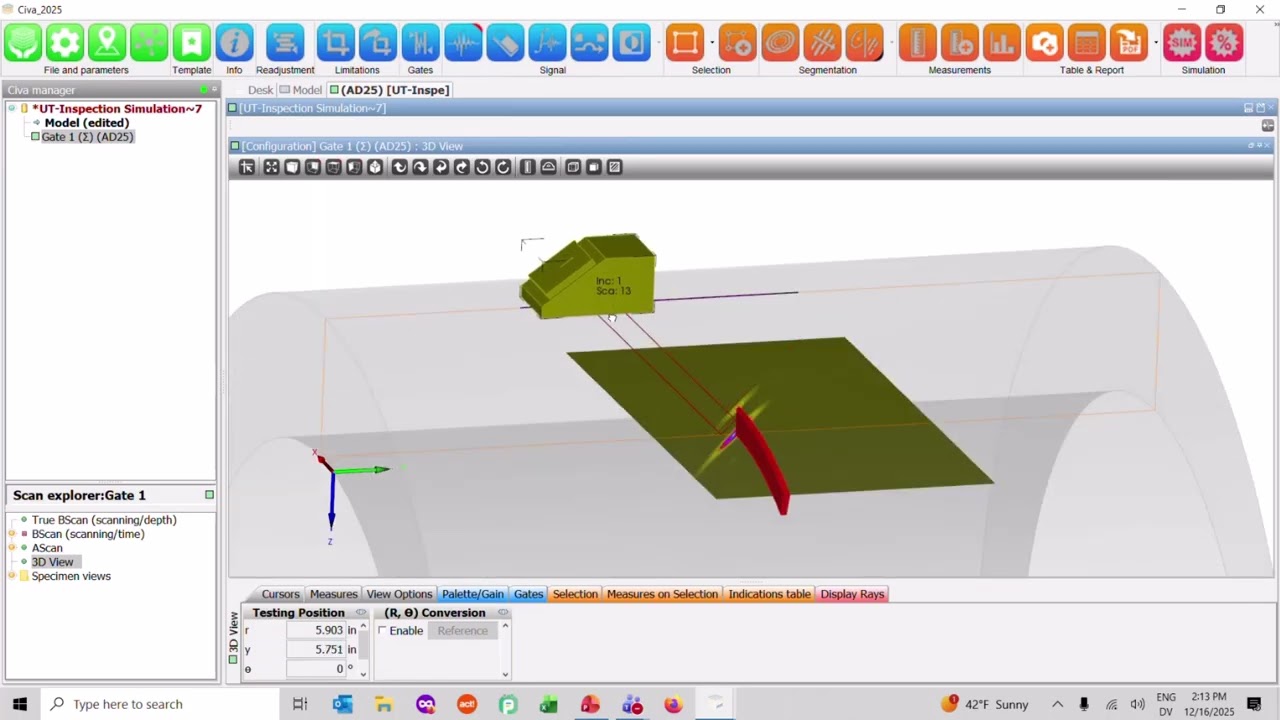
Task: Toggle the green 3D View indicator on bottom panel
Action: tap(234, 659)
